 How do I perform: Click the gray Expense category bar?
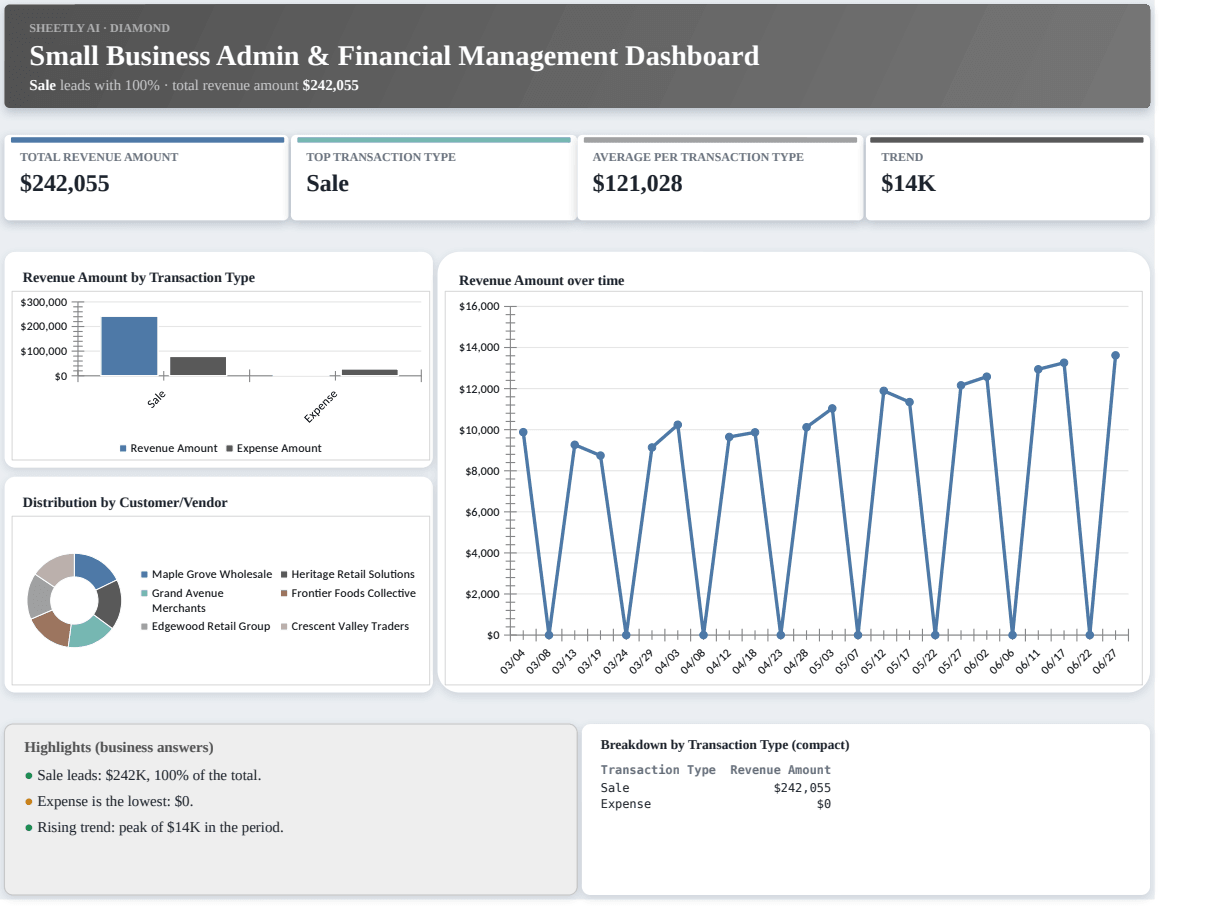pos(369,372)
